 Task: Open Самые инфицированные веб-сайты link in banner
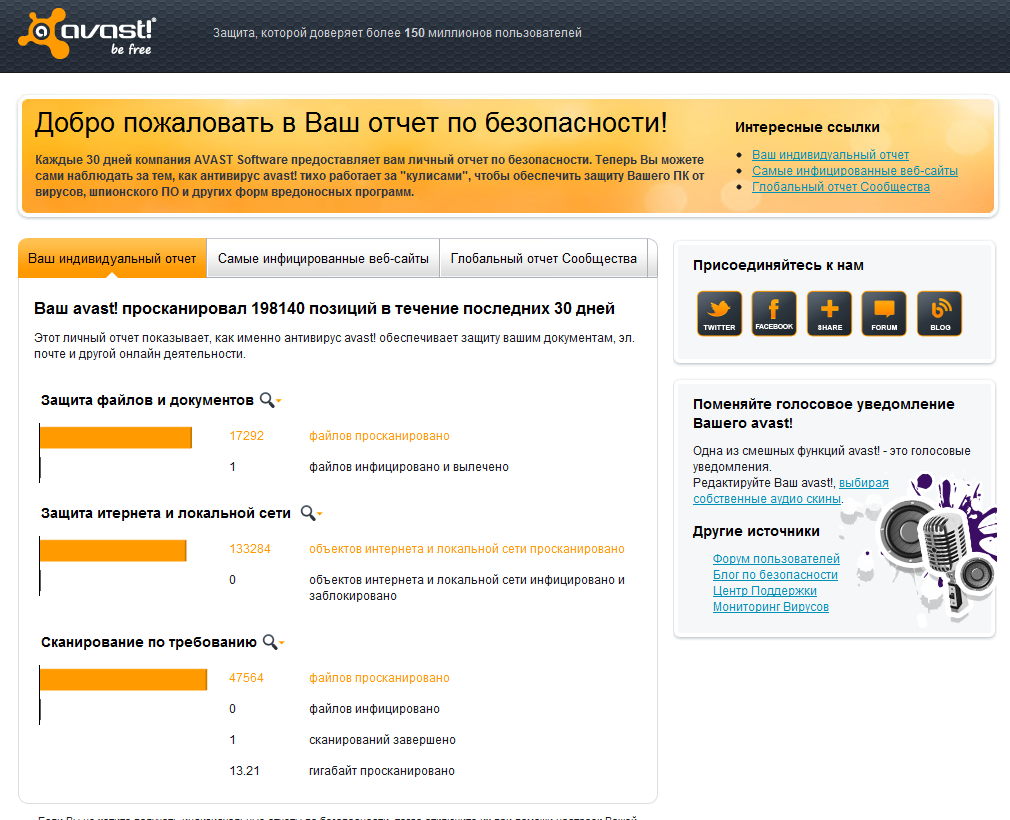(x=855, y=171)
